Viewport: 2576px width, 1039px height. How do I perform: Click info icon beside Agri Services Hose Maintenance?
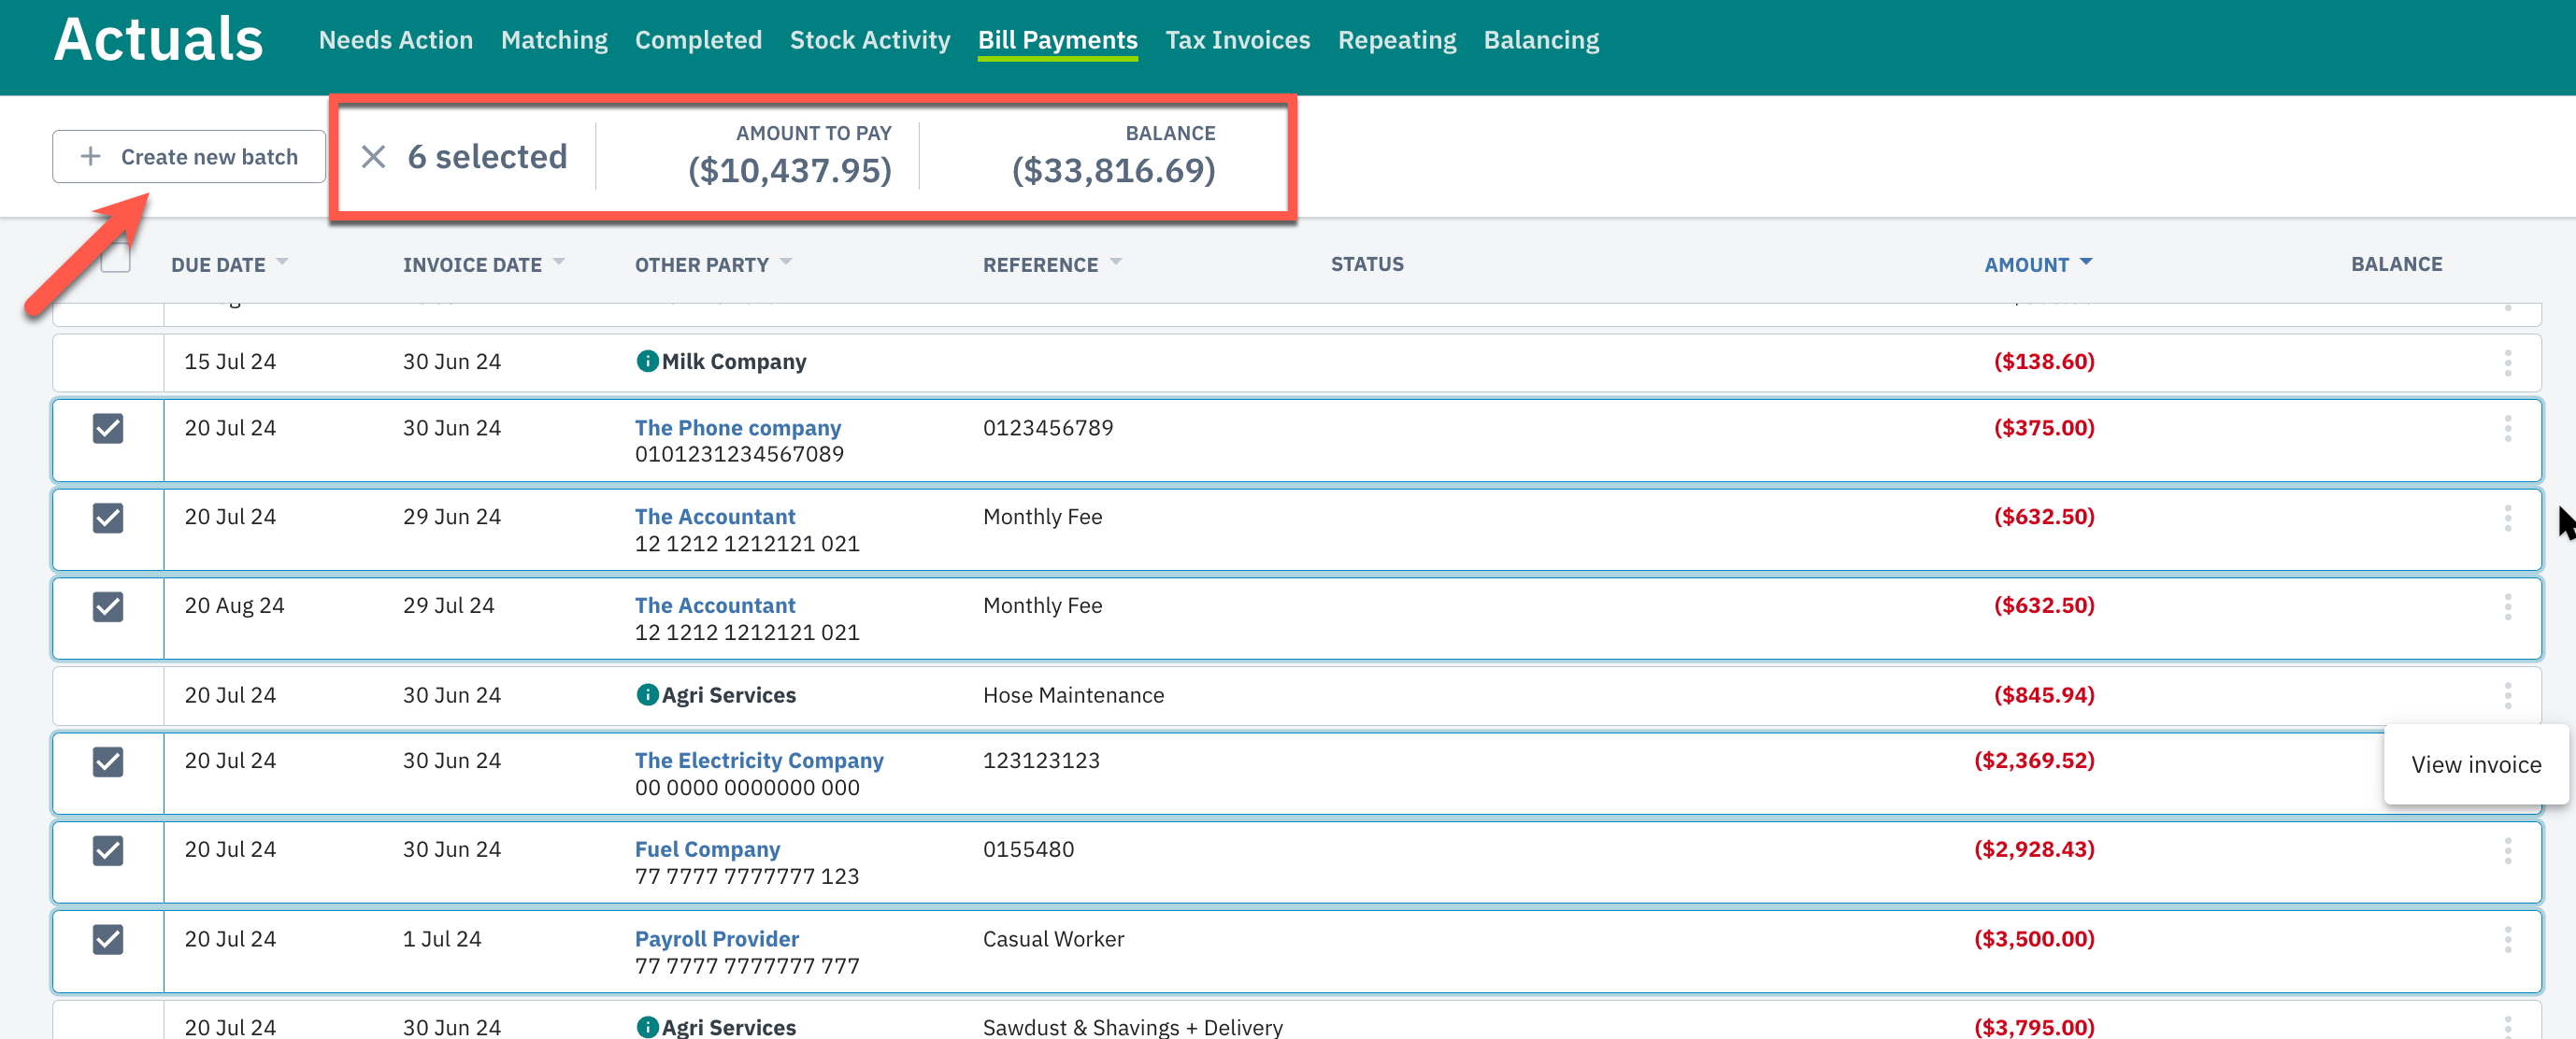tap(647, 695)
